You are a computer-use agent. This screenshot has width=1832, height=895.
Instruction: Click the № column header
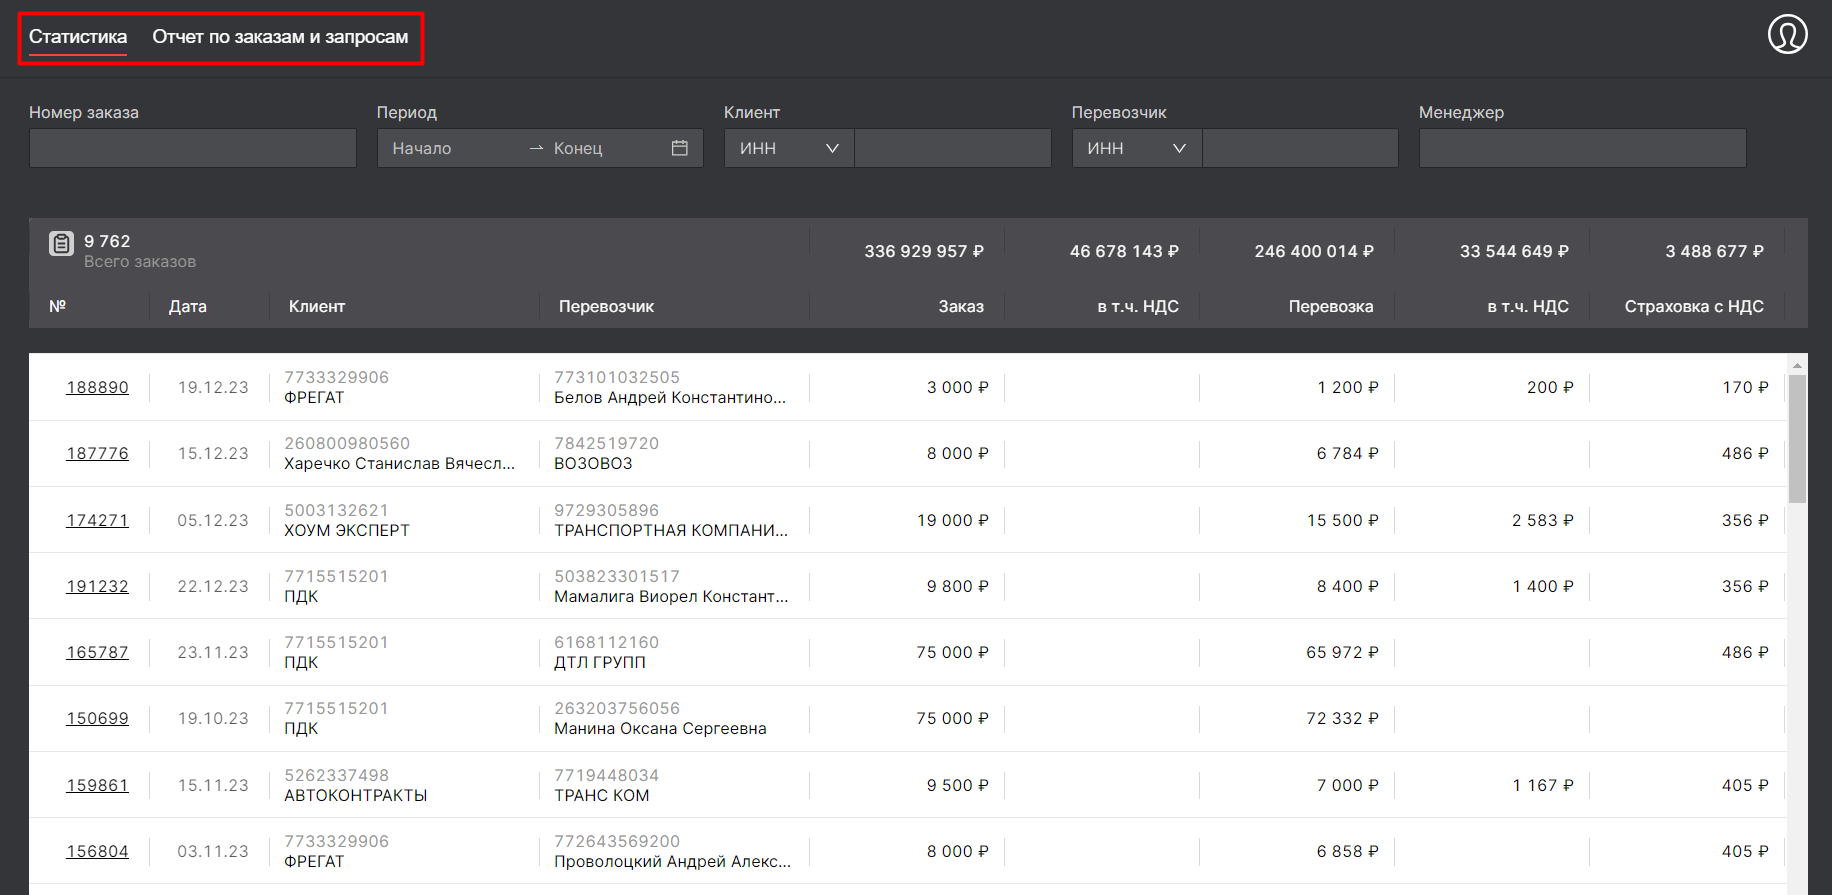tap(58, 306)
